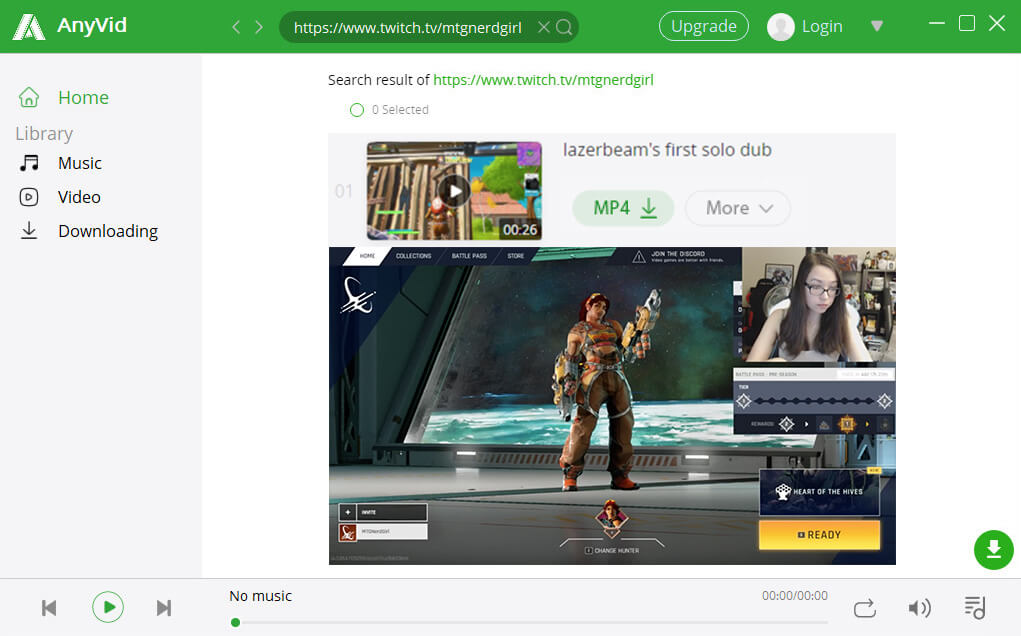The image size is (1021, 636).
Task: Skip to the previous track
Action: pos(49,608)
